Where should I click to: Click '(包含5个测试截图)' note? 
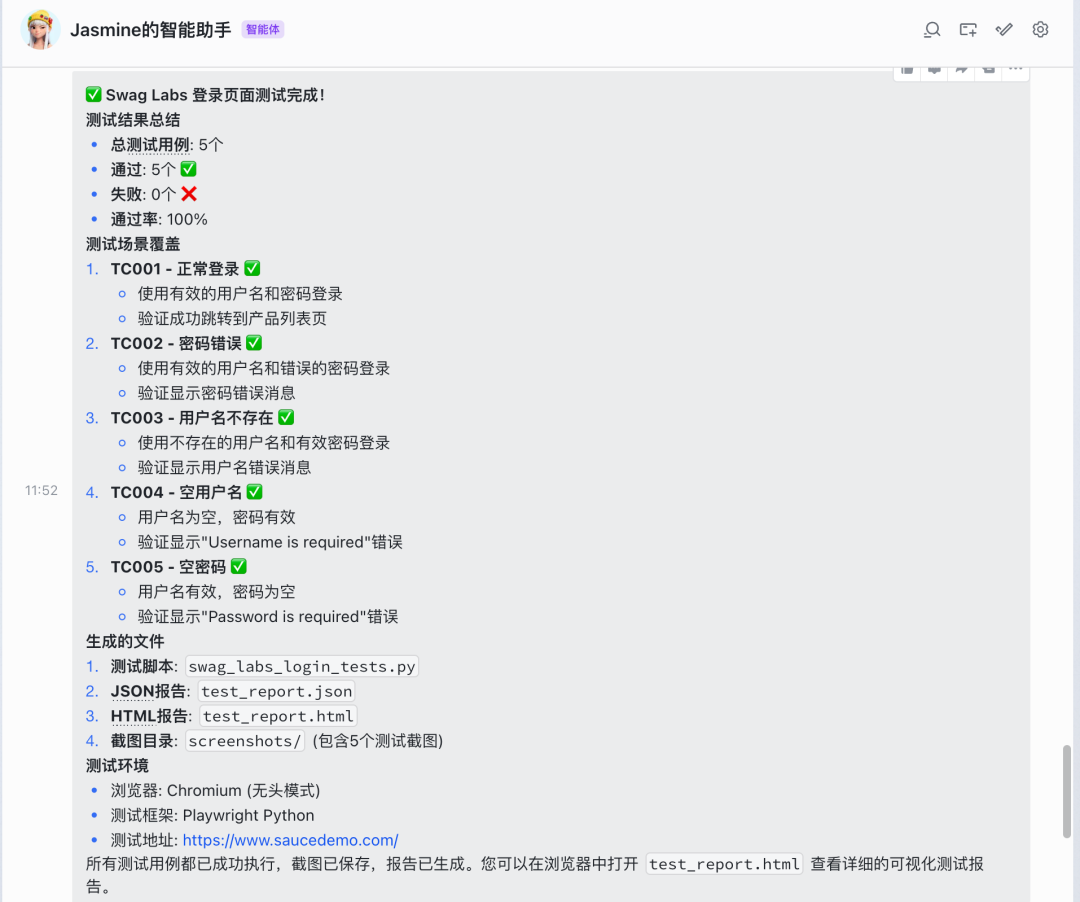[377, 741]
